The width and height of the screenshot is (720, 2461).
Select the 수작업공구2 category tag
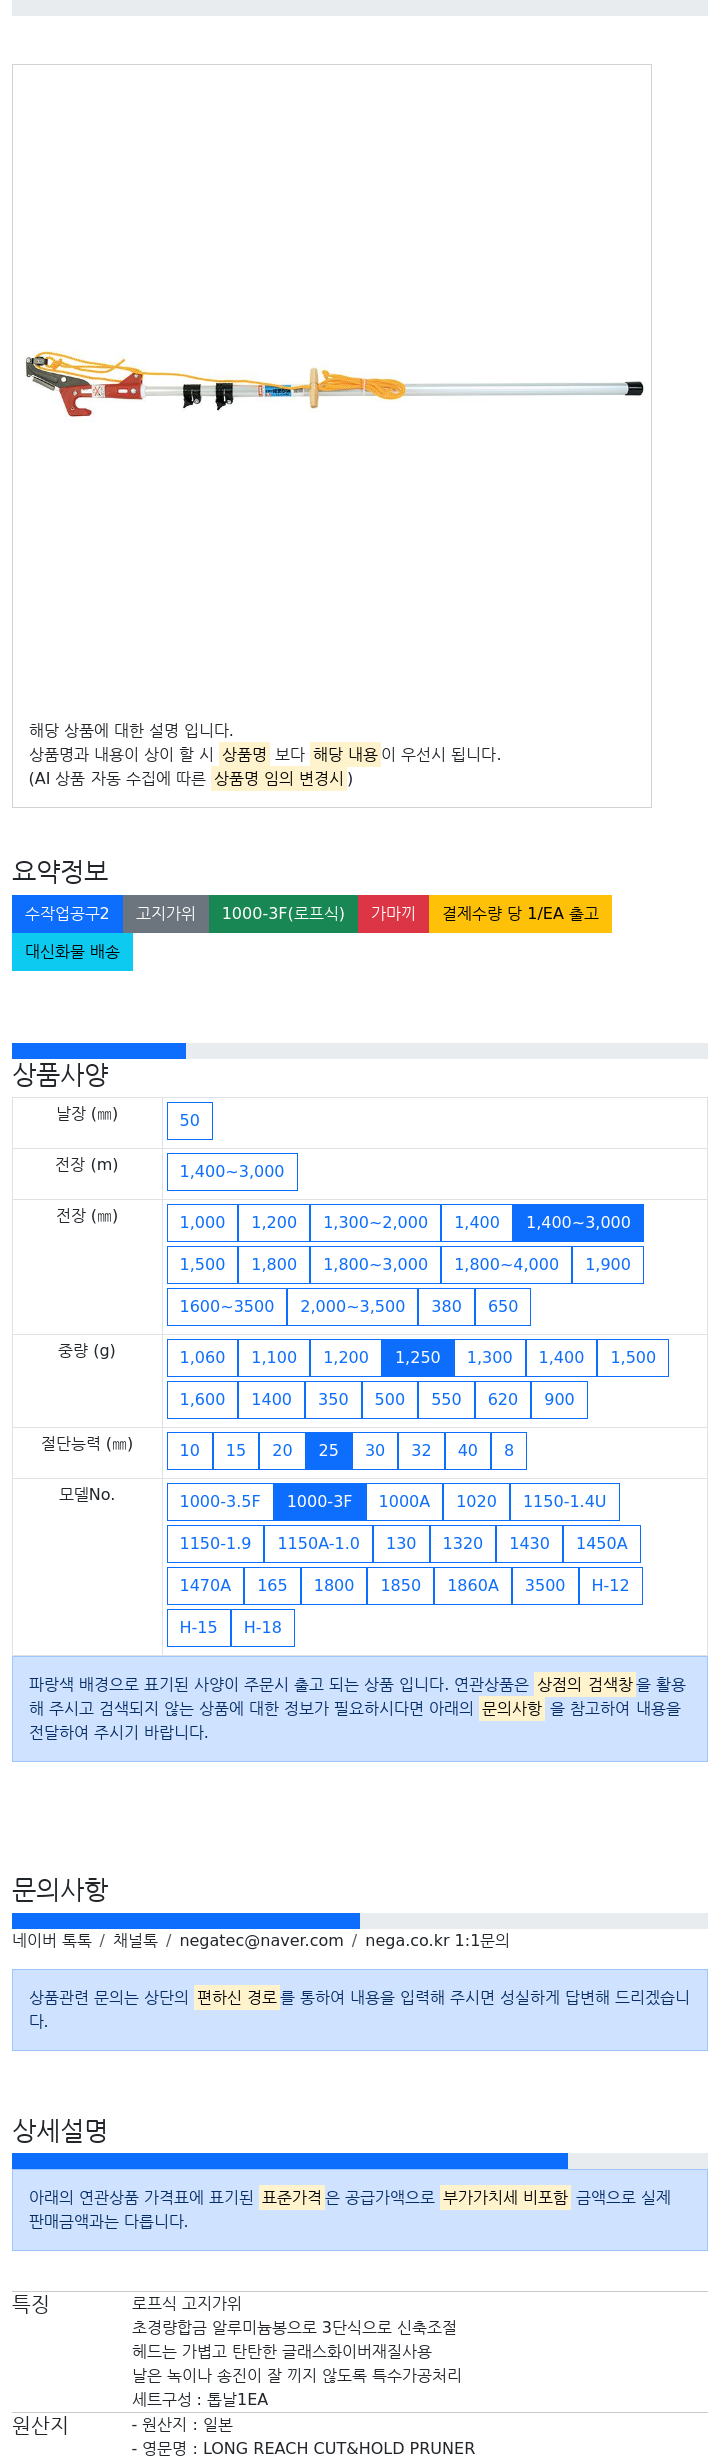tap(67, 914)
